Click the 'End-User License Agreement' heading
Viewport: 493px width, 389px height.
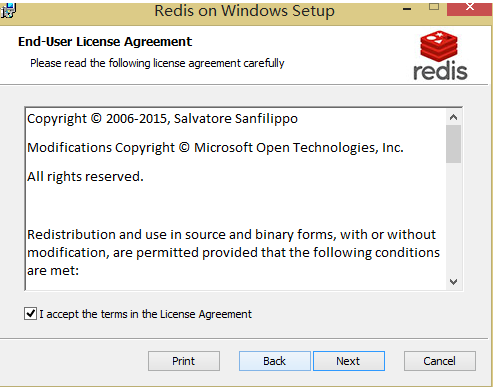[x=105, y=42]
